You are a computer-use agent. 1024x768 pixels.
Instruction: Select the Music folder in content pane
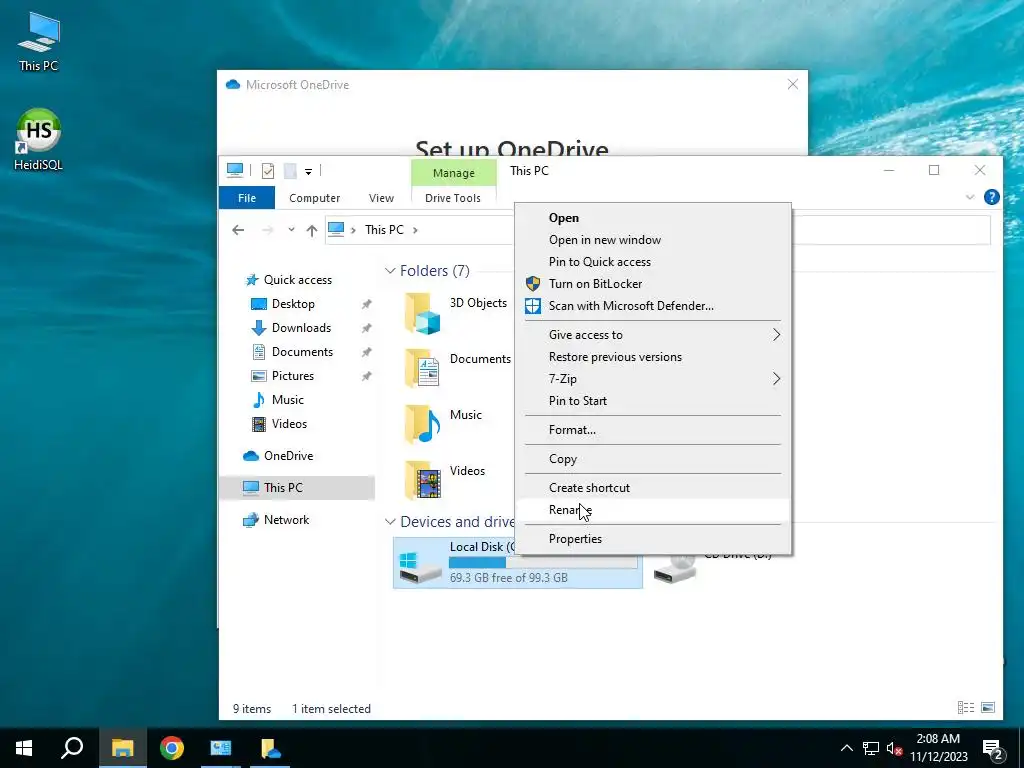[444, 424]
